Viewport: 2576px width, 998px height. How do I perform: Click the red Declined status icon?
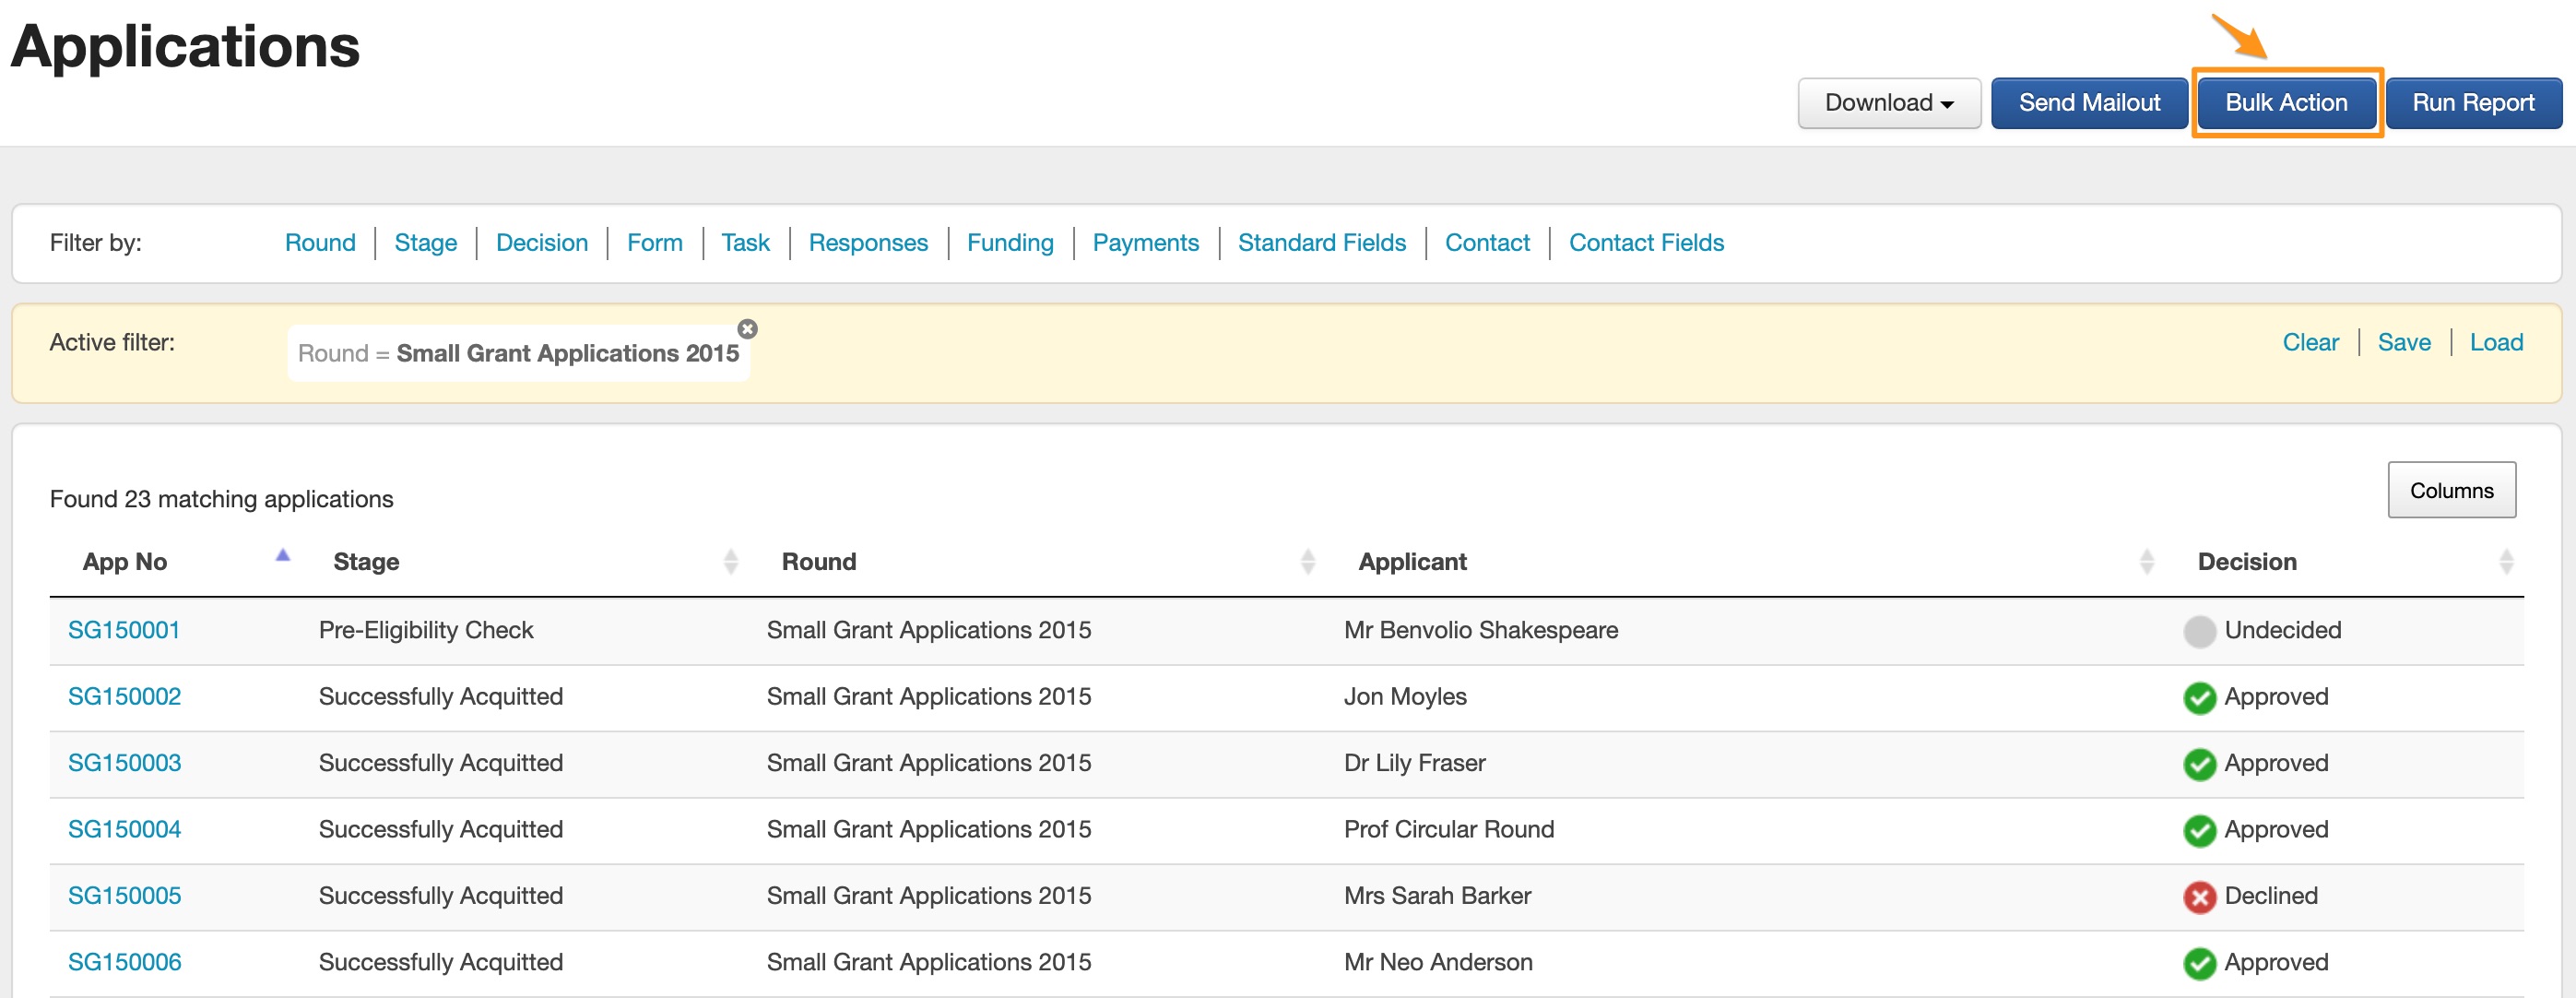point(2199,897)
